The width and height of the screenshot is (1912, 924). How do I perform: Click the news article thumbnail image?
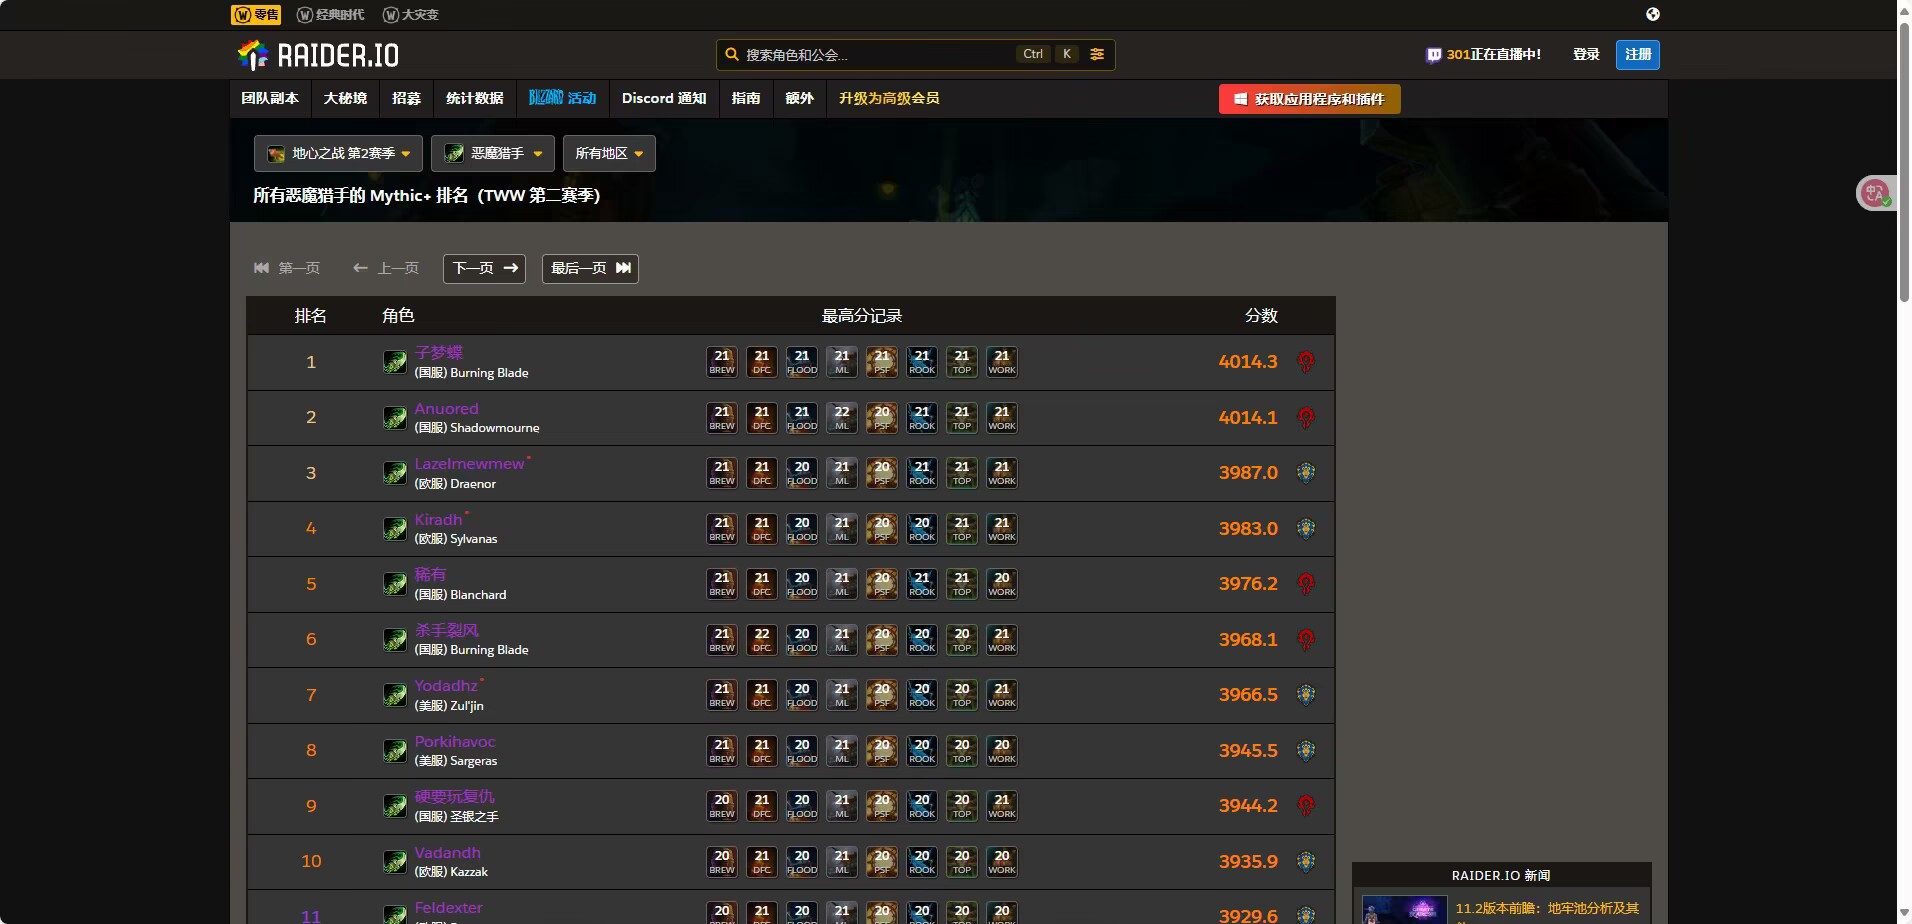tap(1404, 910)
